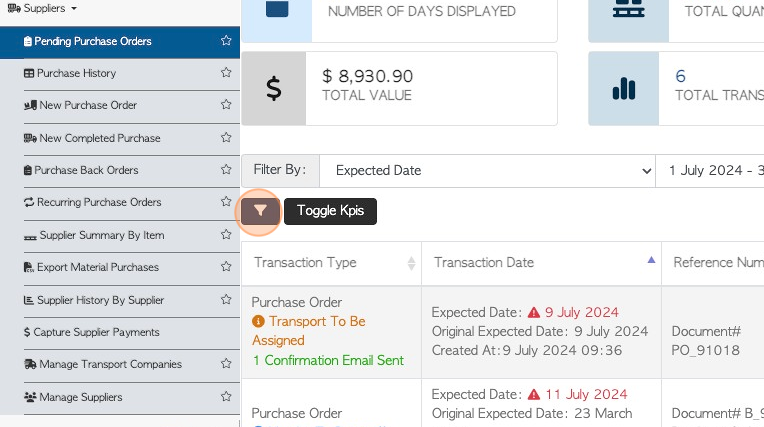Go to Supplier Summary By Item

tap(95, 235)
